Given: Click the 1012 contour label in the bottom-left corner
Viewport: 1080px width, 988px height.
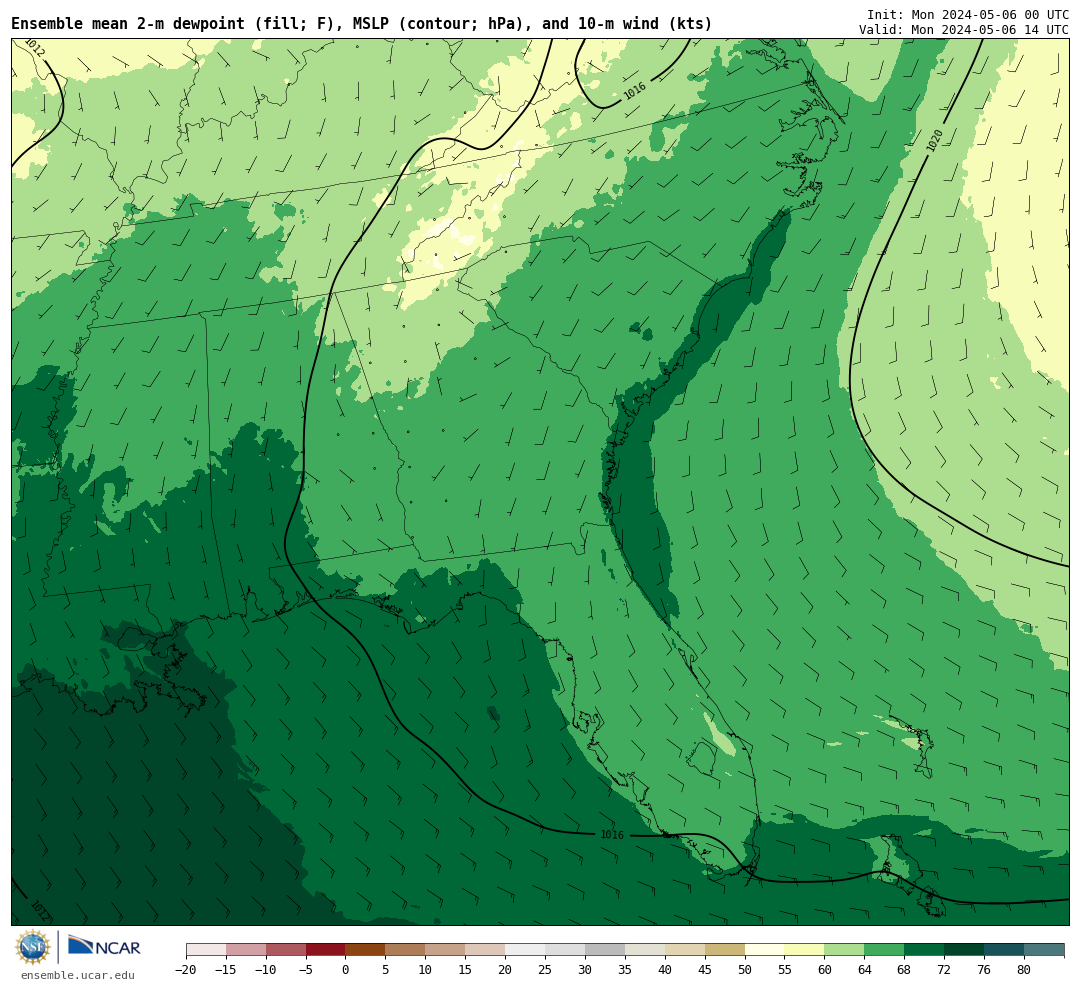Looking at the screenshot, I should pos(39,912).
